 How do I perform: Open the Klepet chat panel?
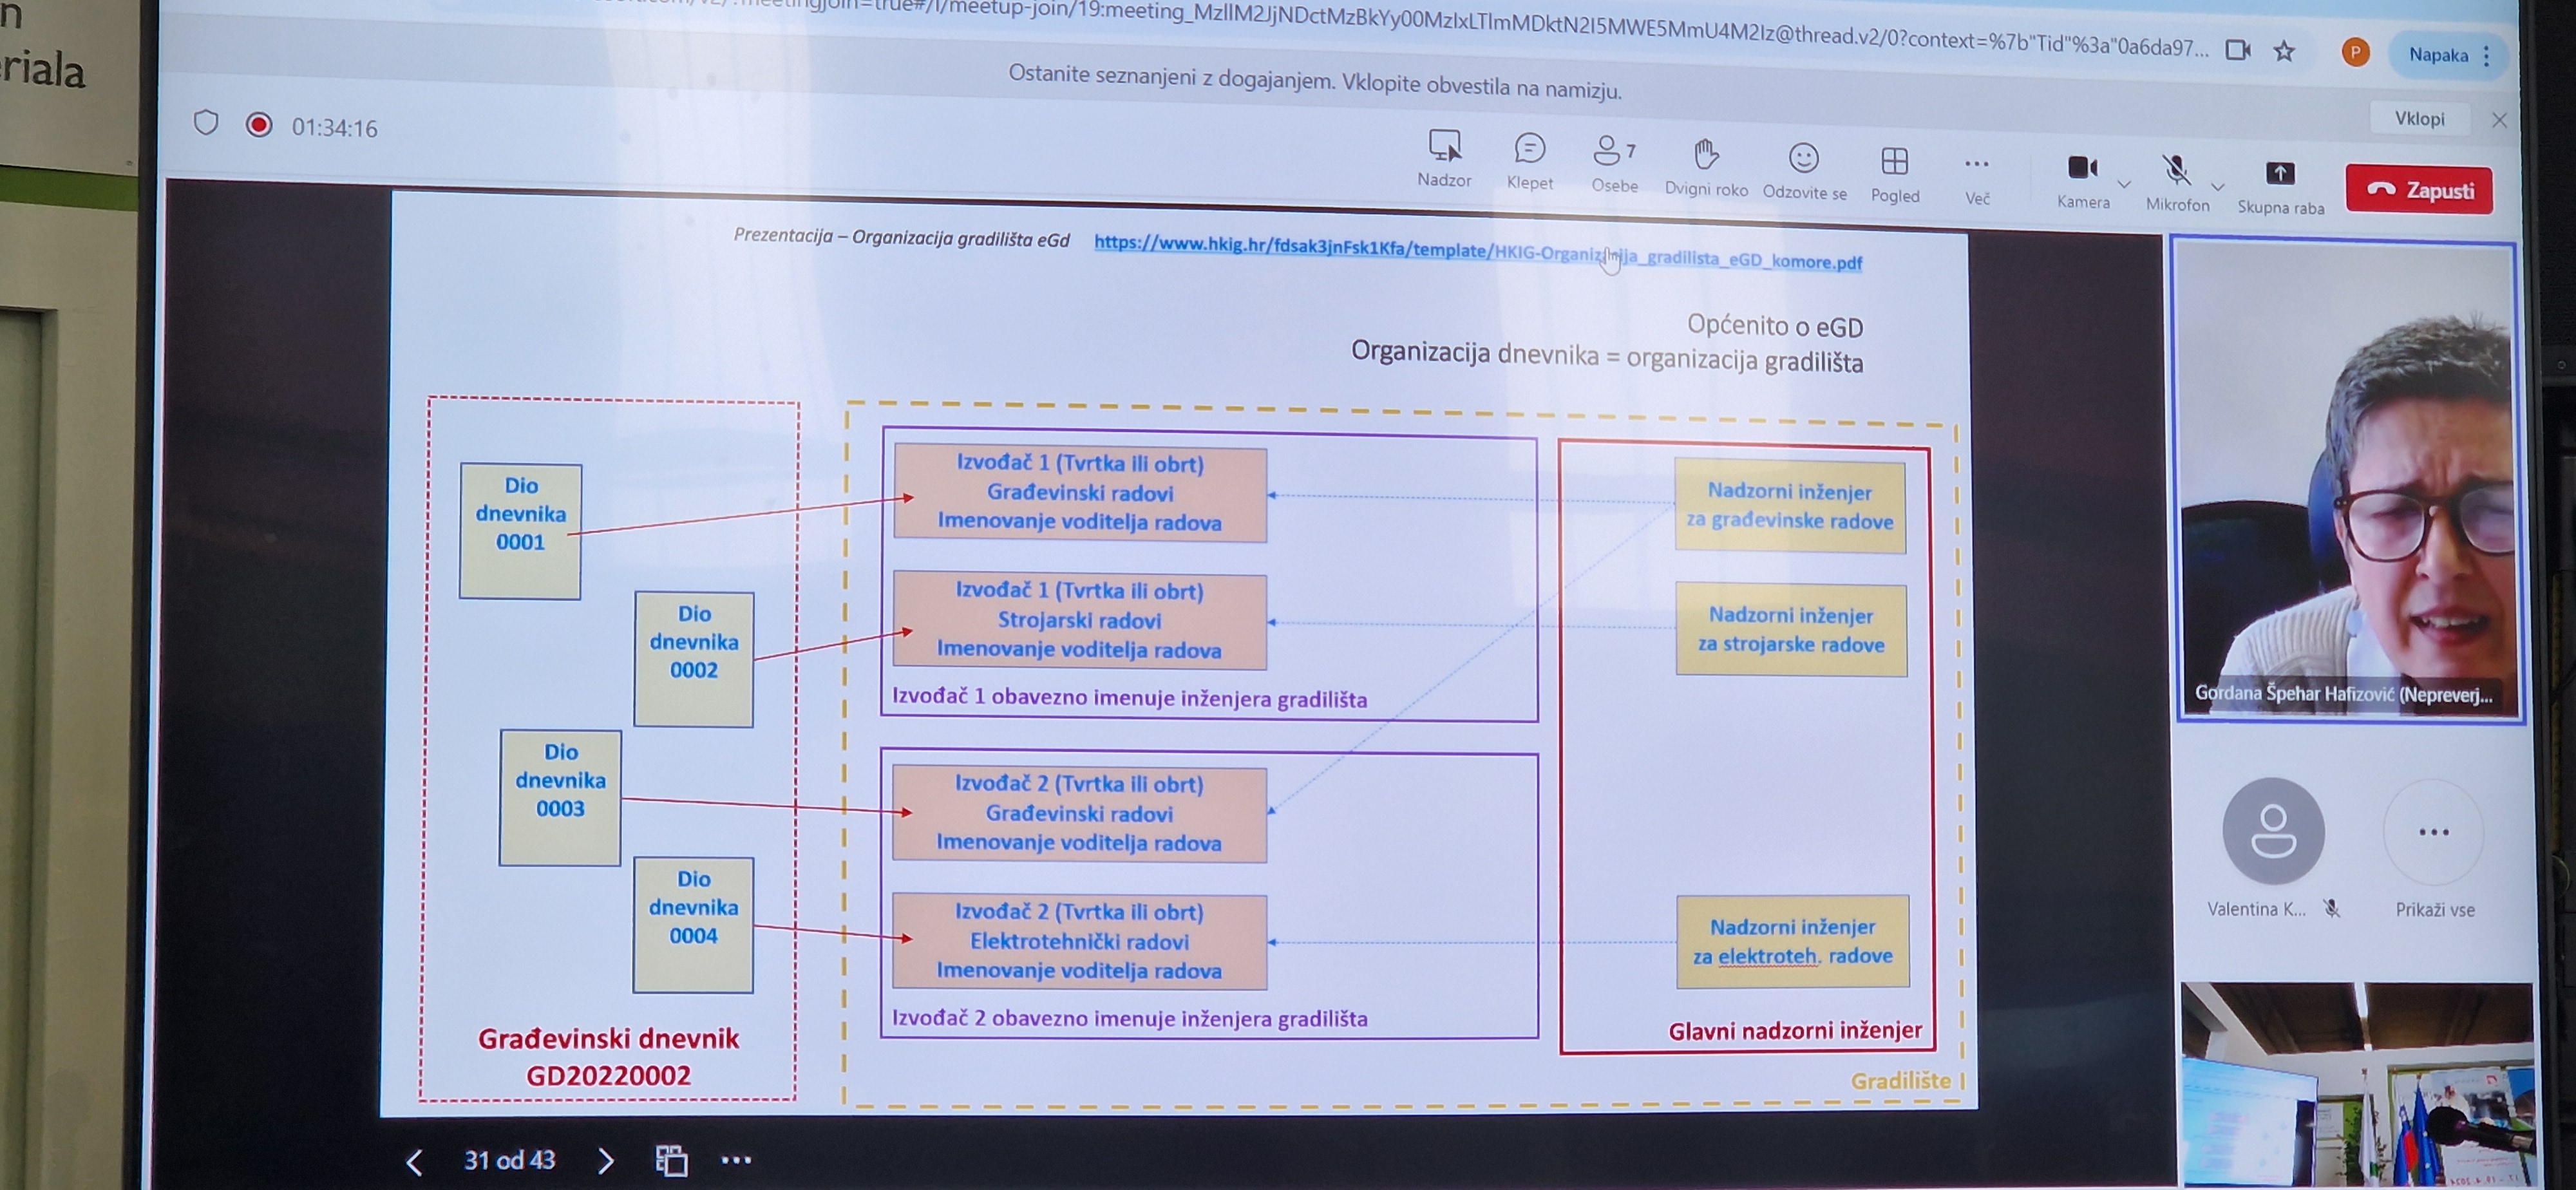[1529, 161]
